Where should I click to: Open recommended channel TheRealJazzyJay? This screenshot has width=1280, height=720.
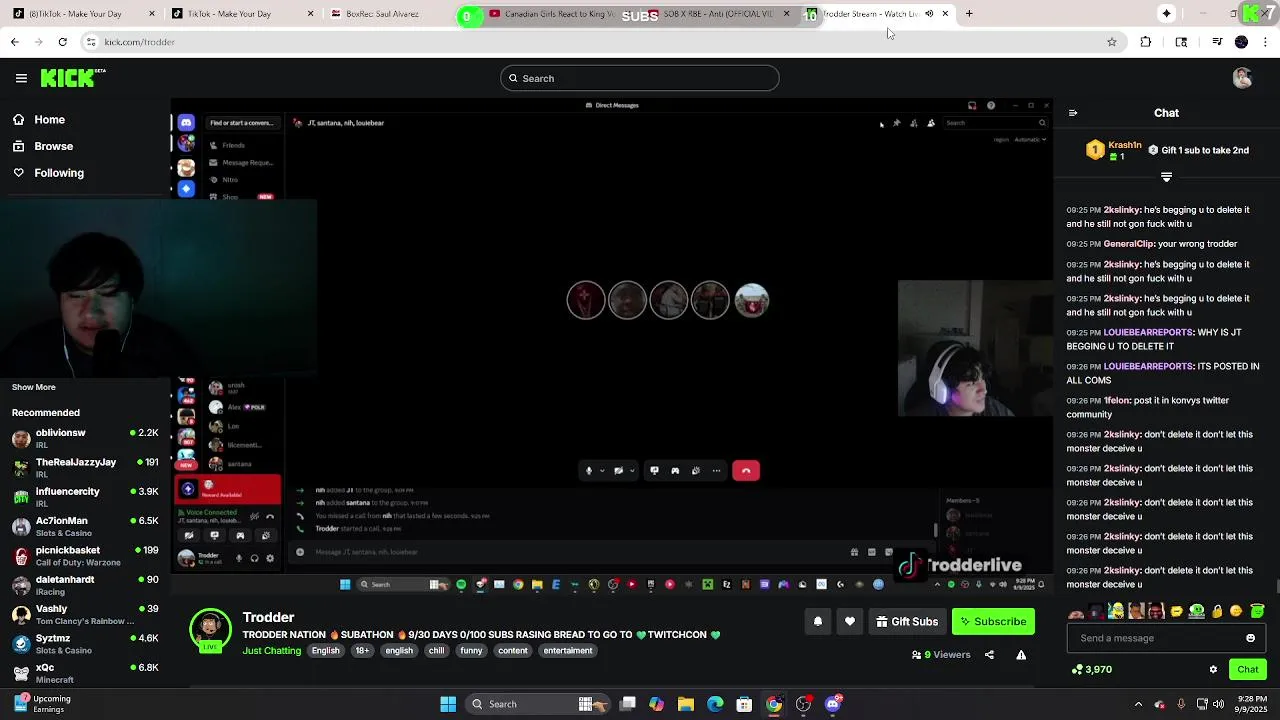(x=85, y=467)
